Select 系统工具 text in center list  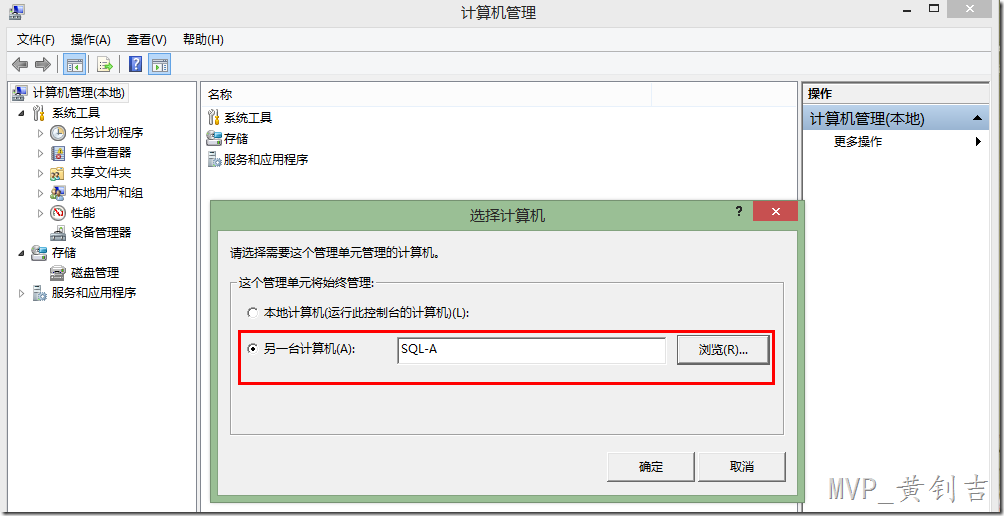pyautogui.click(x=248, y=118)
